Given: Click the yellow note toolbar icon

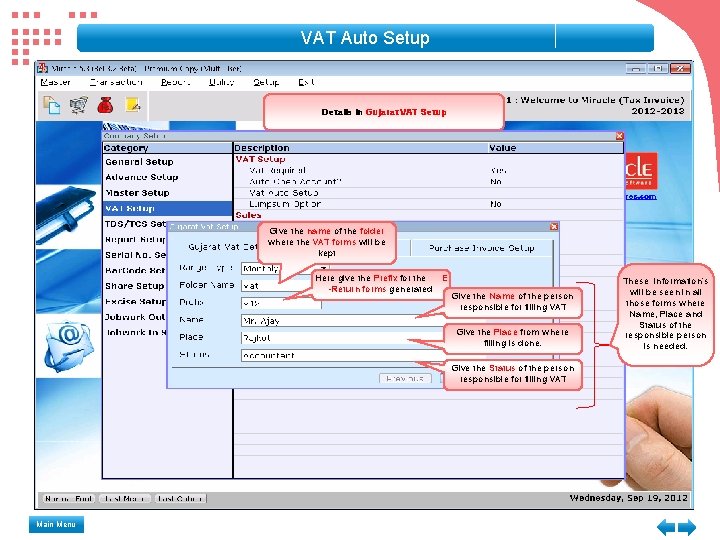Looking at the screenshot, I should (x=133, y=105).
